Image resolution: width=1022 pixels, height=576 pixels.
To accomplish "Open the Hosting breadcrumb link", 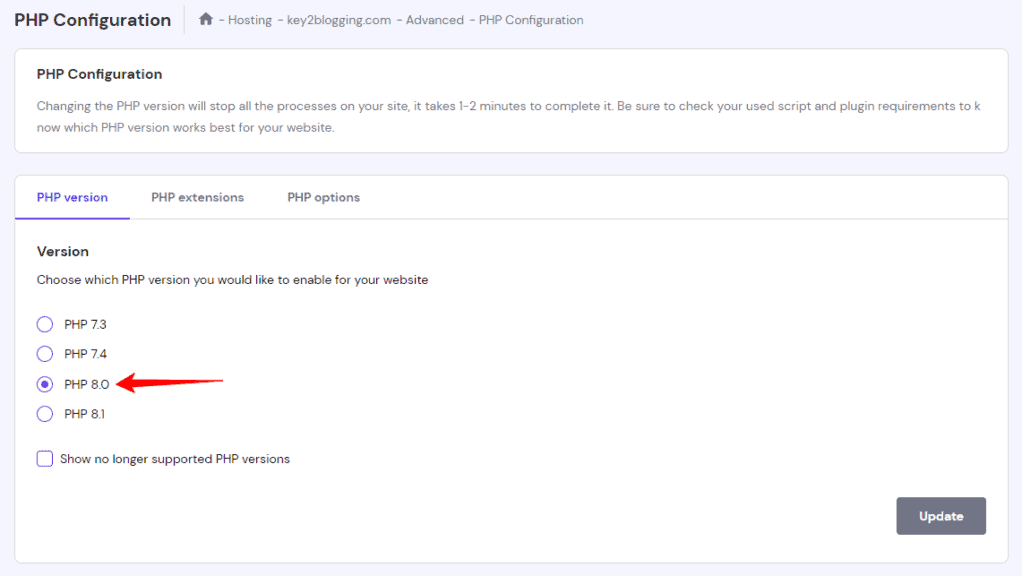I will (248, 19).
